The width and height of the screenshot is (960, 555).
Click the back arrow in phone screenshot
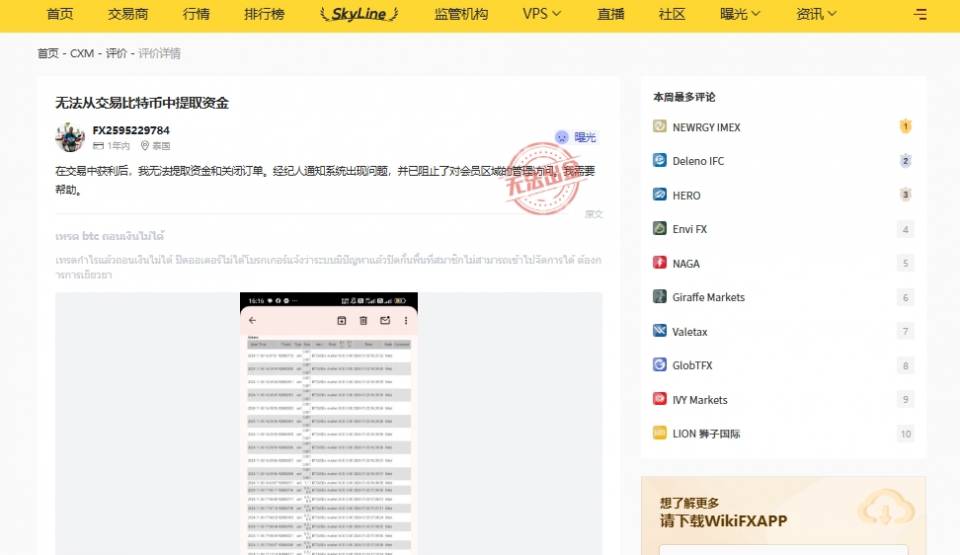(x=252, y=320)
